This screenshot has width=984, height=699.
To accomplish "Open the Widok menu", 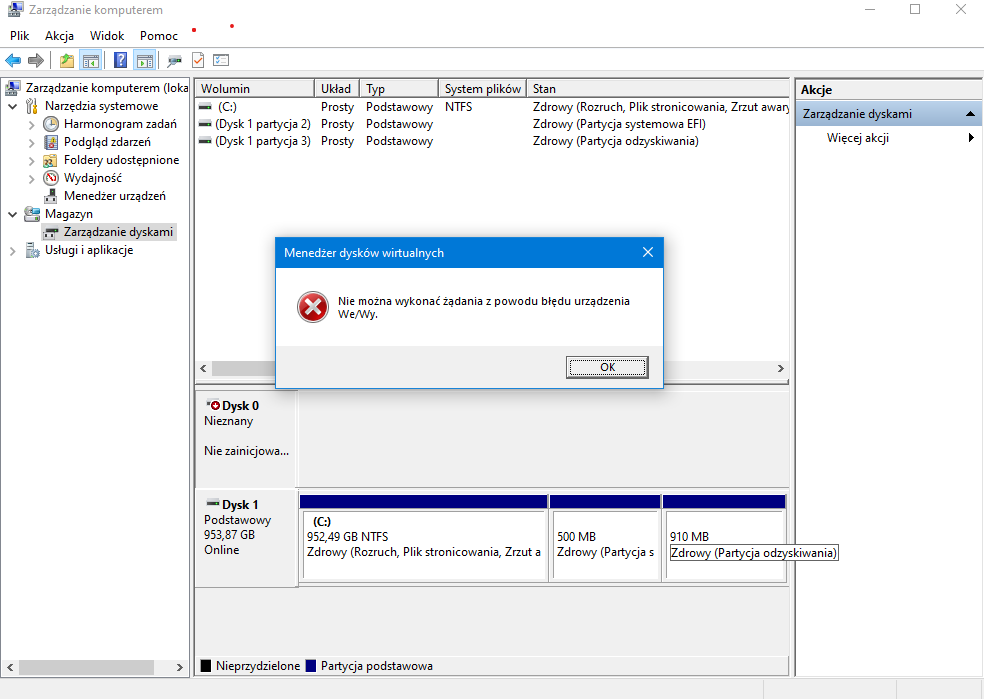I will pos(107,35).
